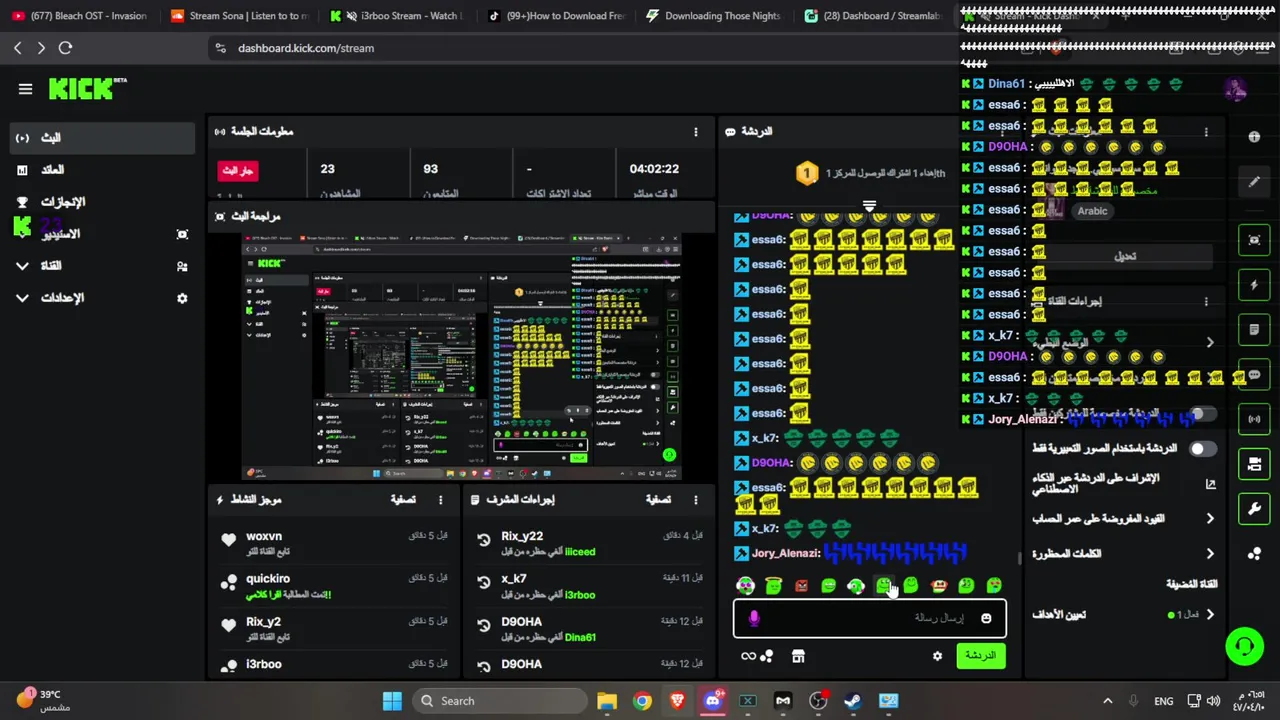Open Discord from the taskbar

coord(712,701)
